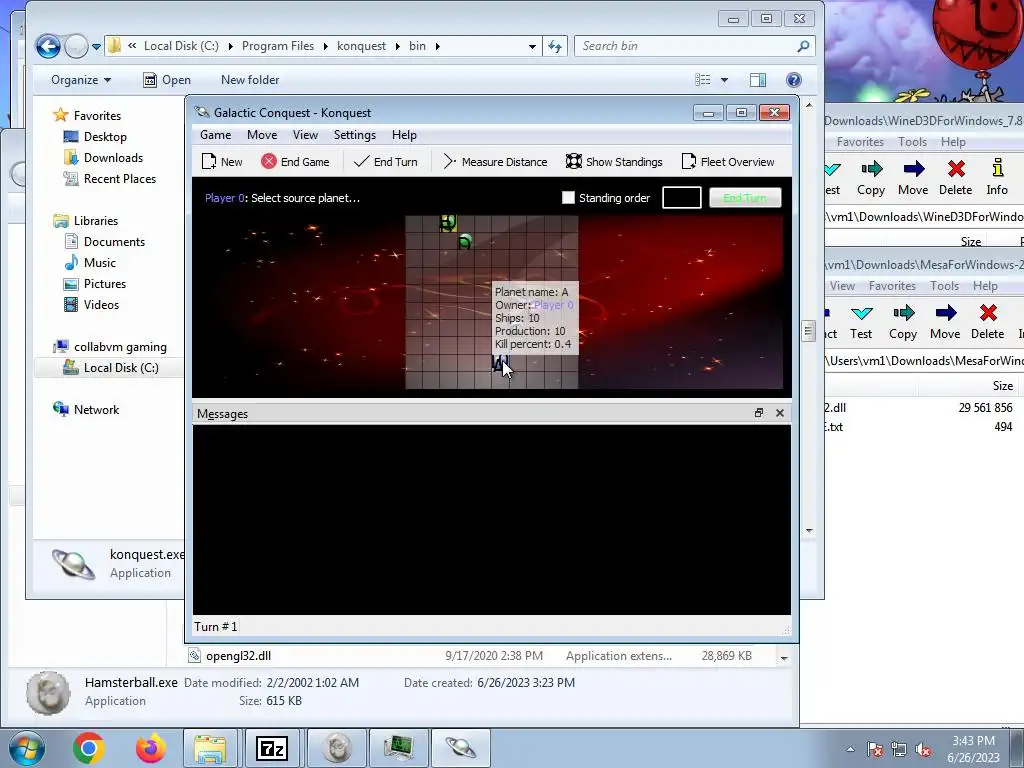Click volume icon in system tray
The width and height of the screenshot is (1024, 768).
[923, 749]
